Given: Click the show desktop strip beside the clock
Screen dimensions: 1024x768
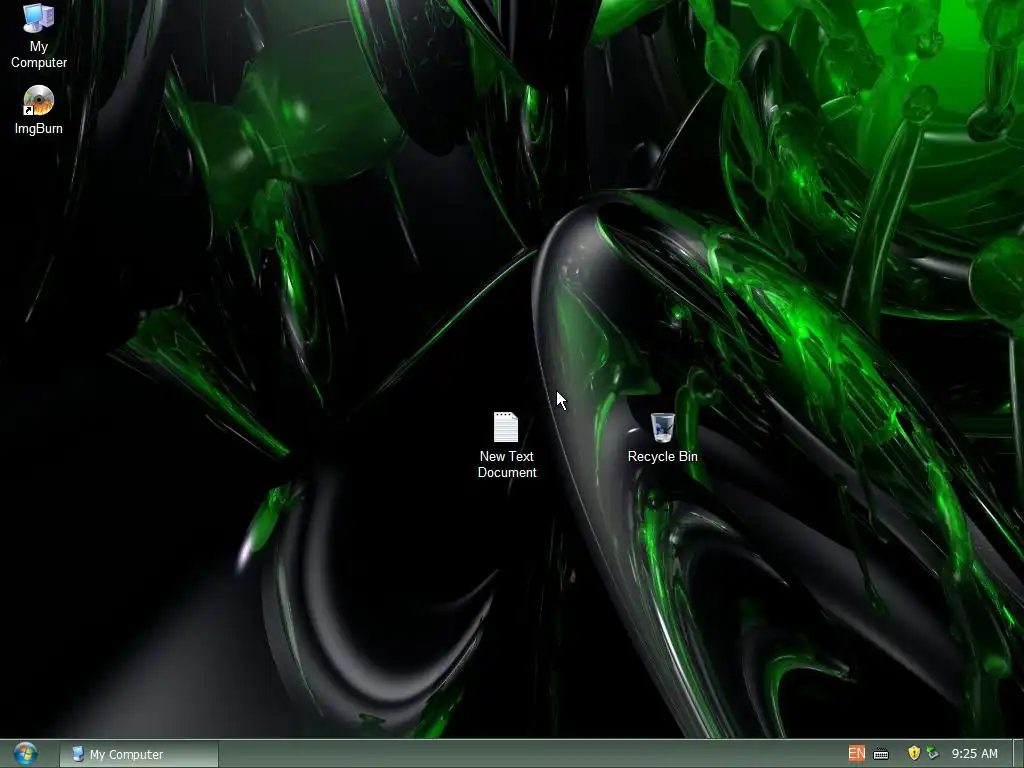Looking at the screenshot, I should pos(1017,754).
